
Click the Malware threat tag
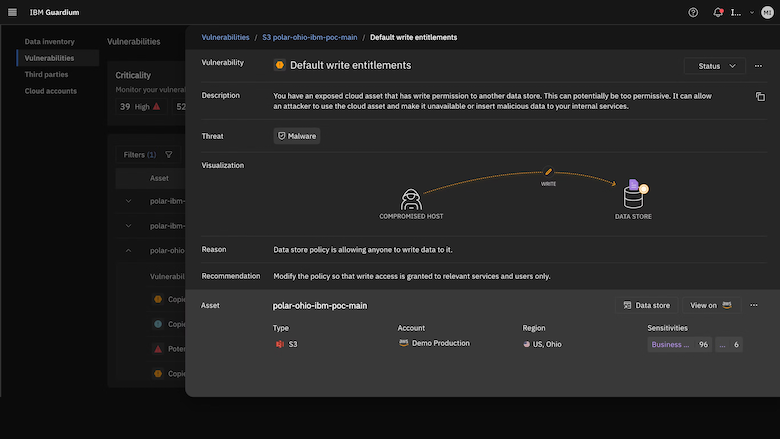(x=296, y=136)
